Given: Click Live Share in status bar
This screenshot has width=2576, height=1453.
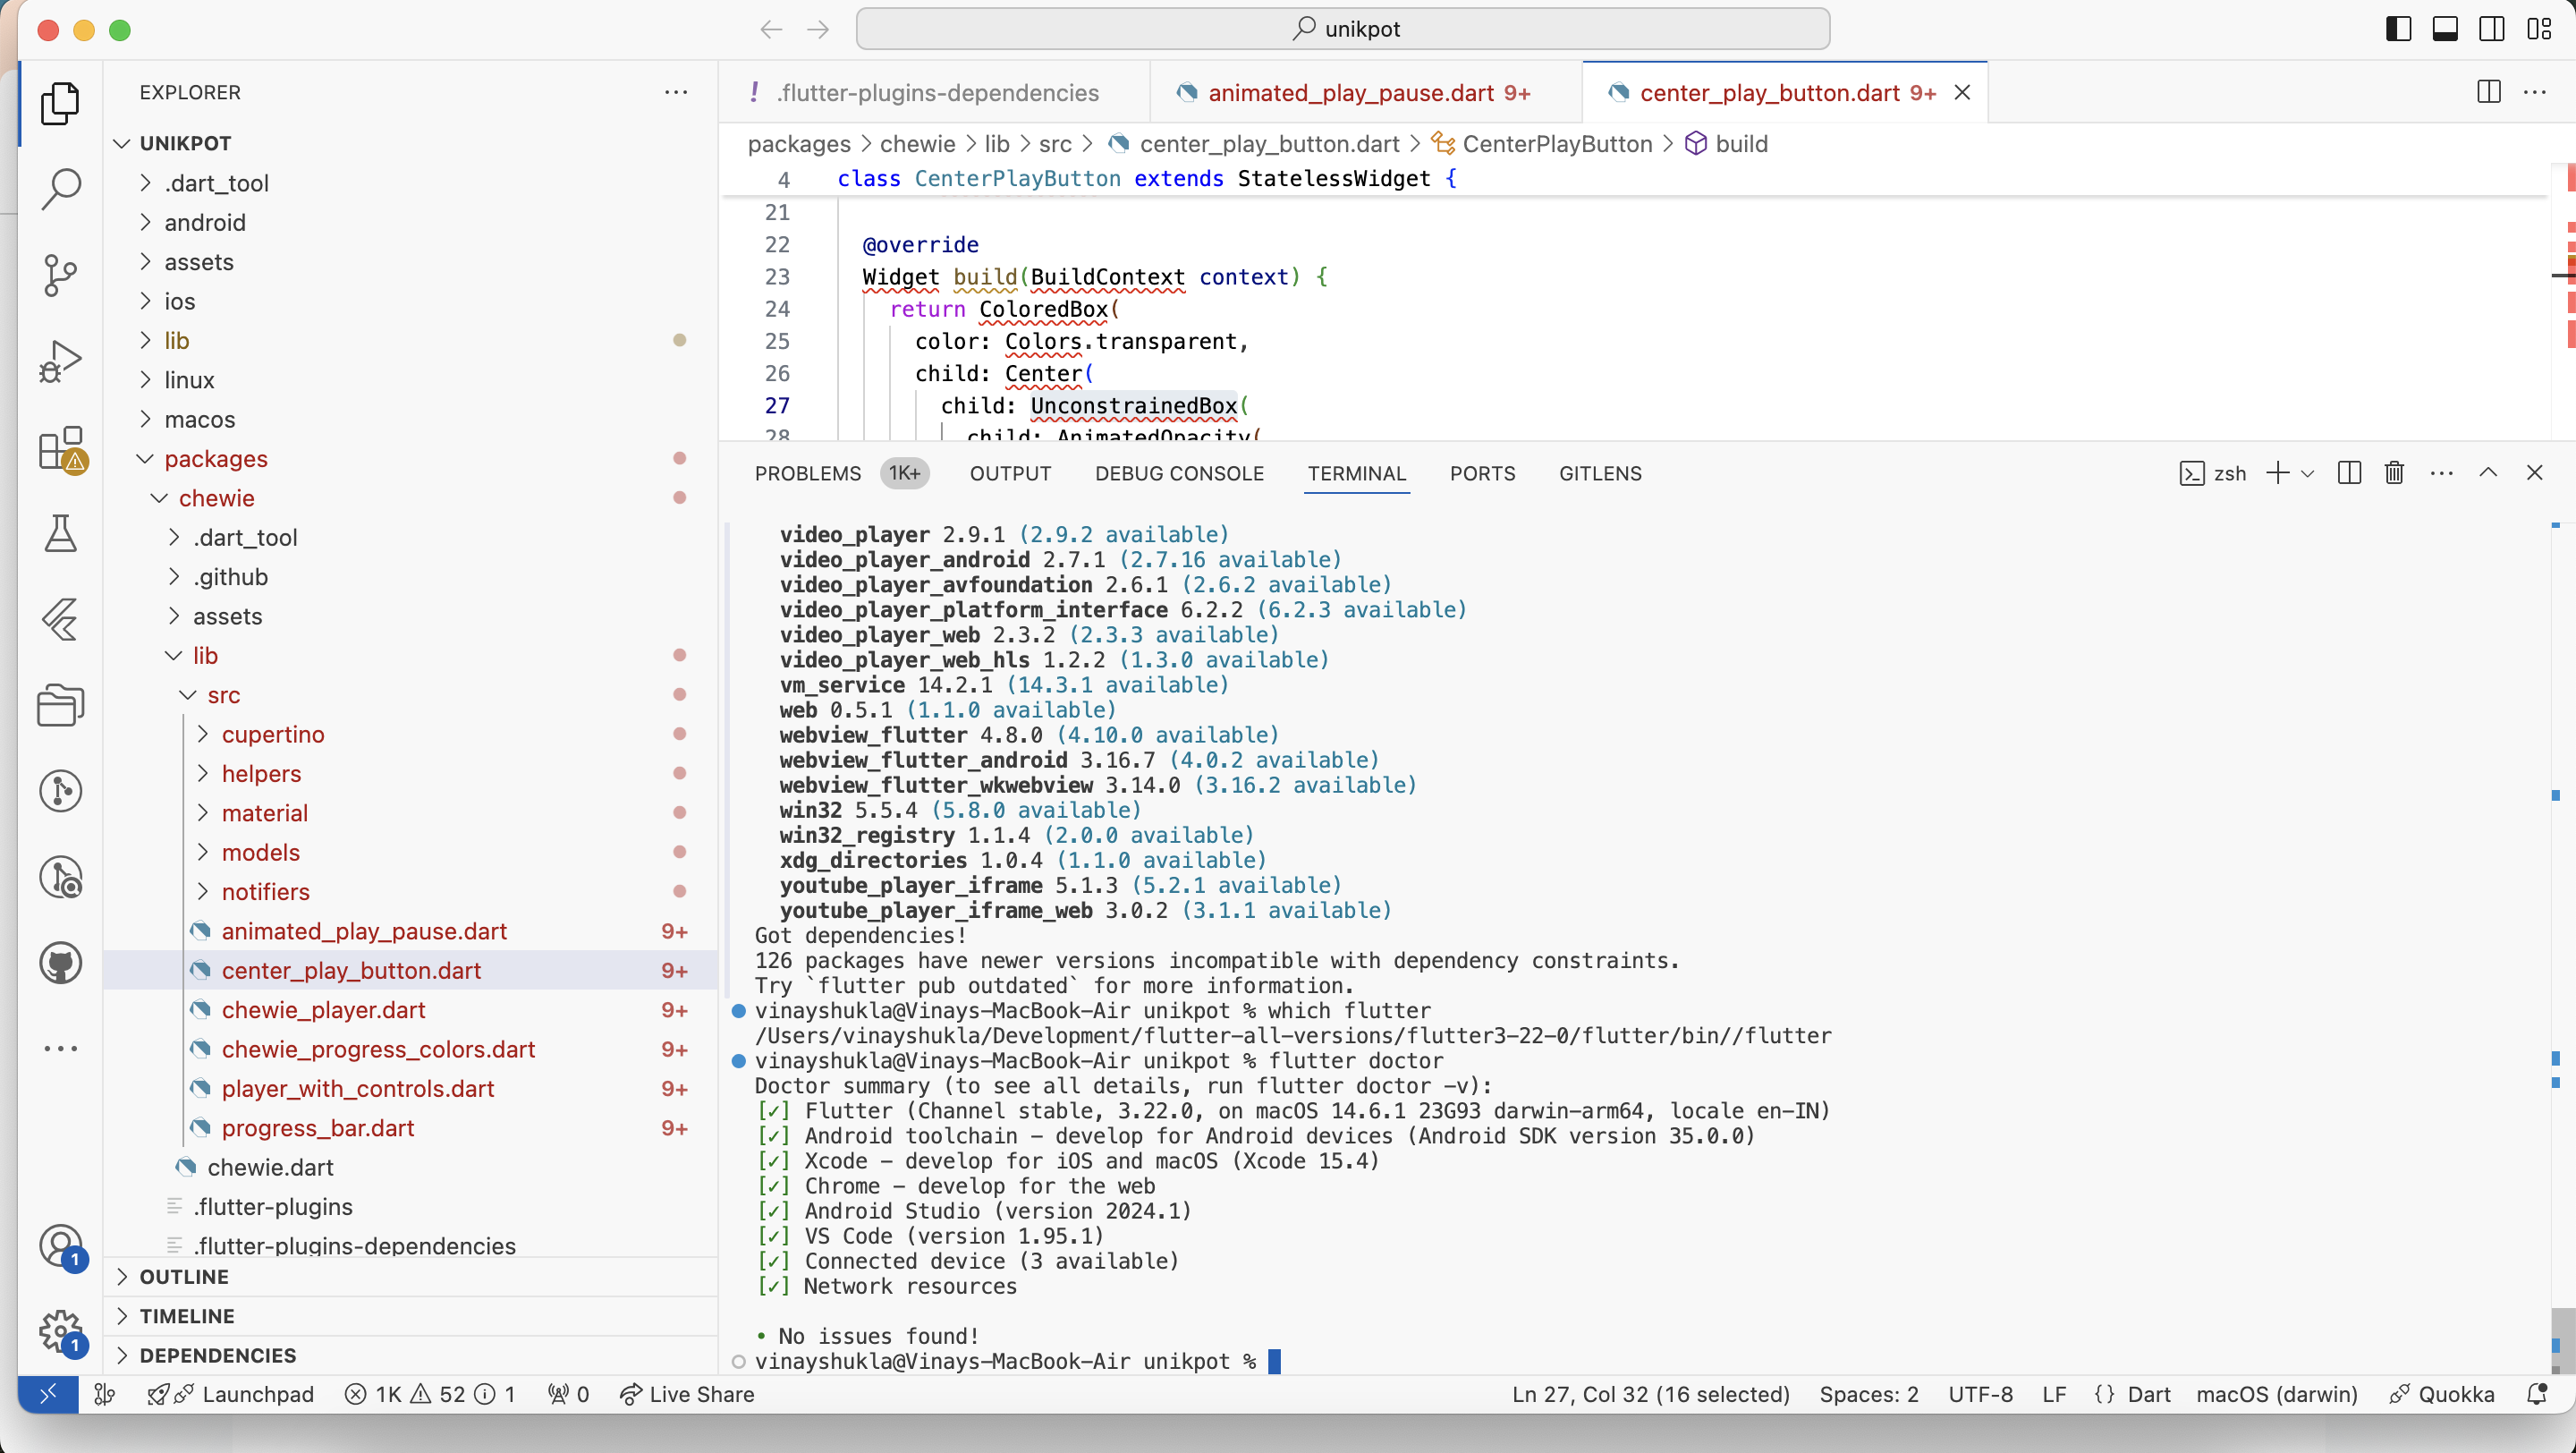Looking at the screenshot, I should coord(687,1394).
